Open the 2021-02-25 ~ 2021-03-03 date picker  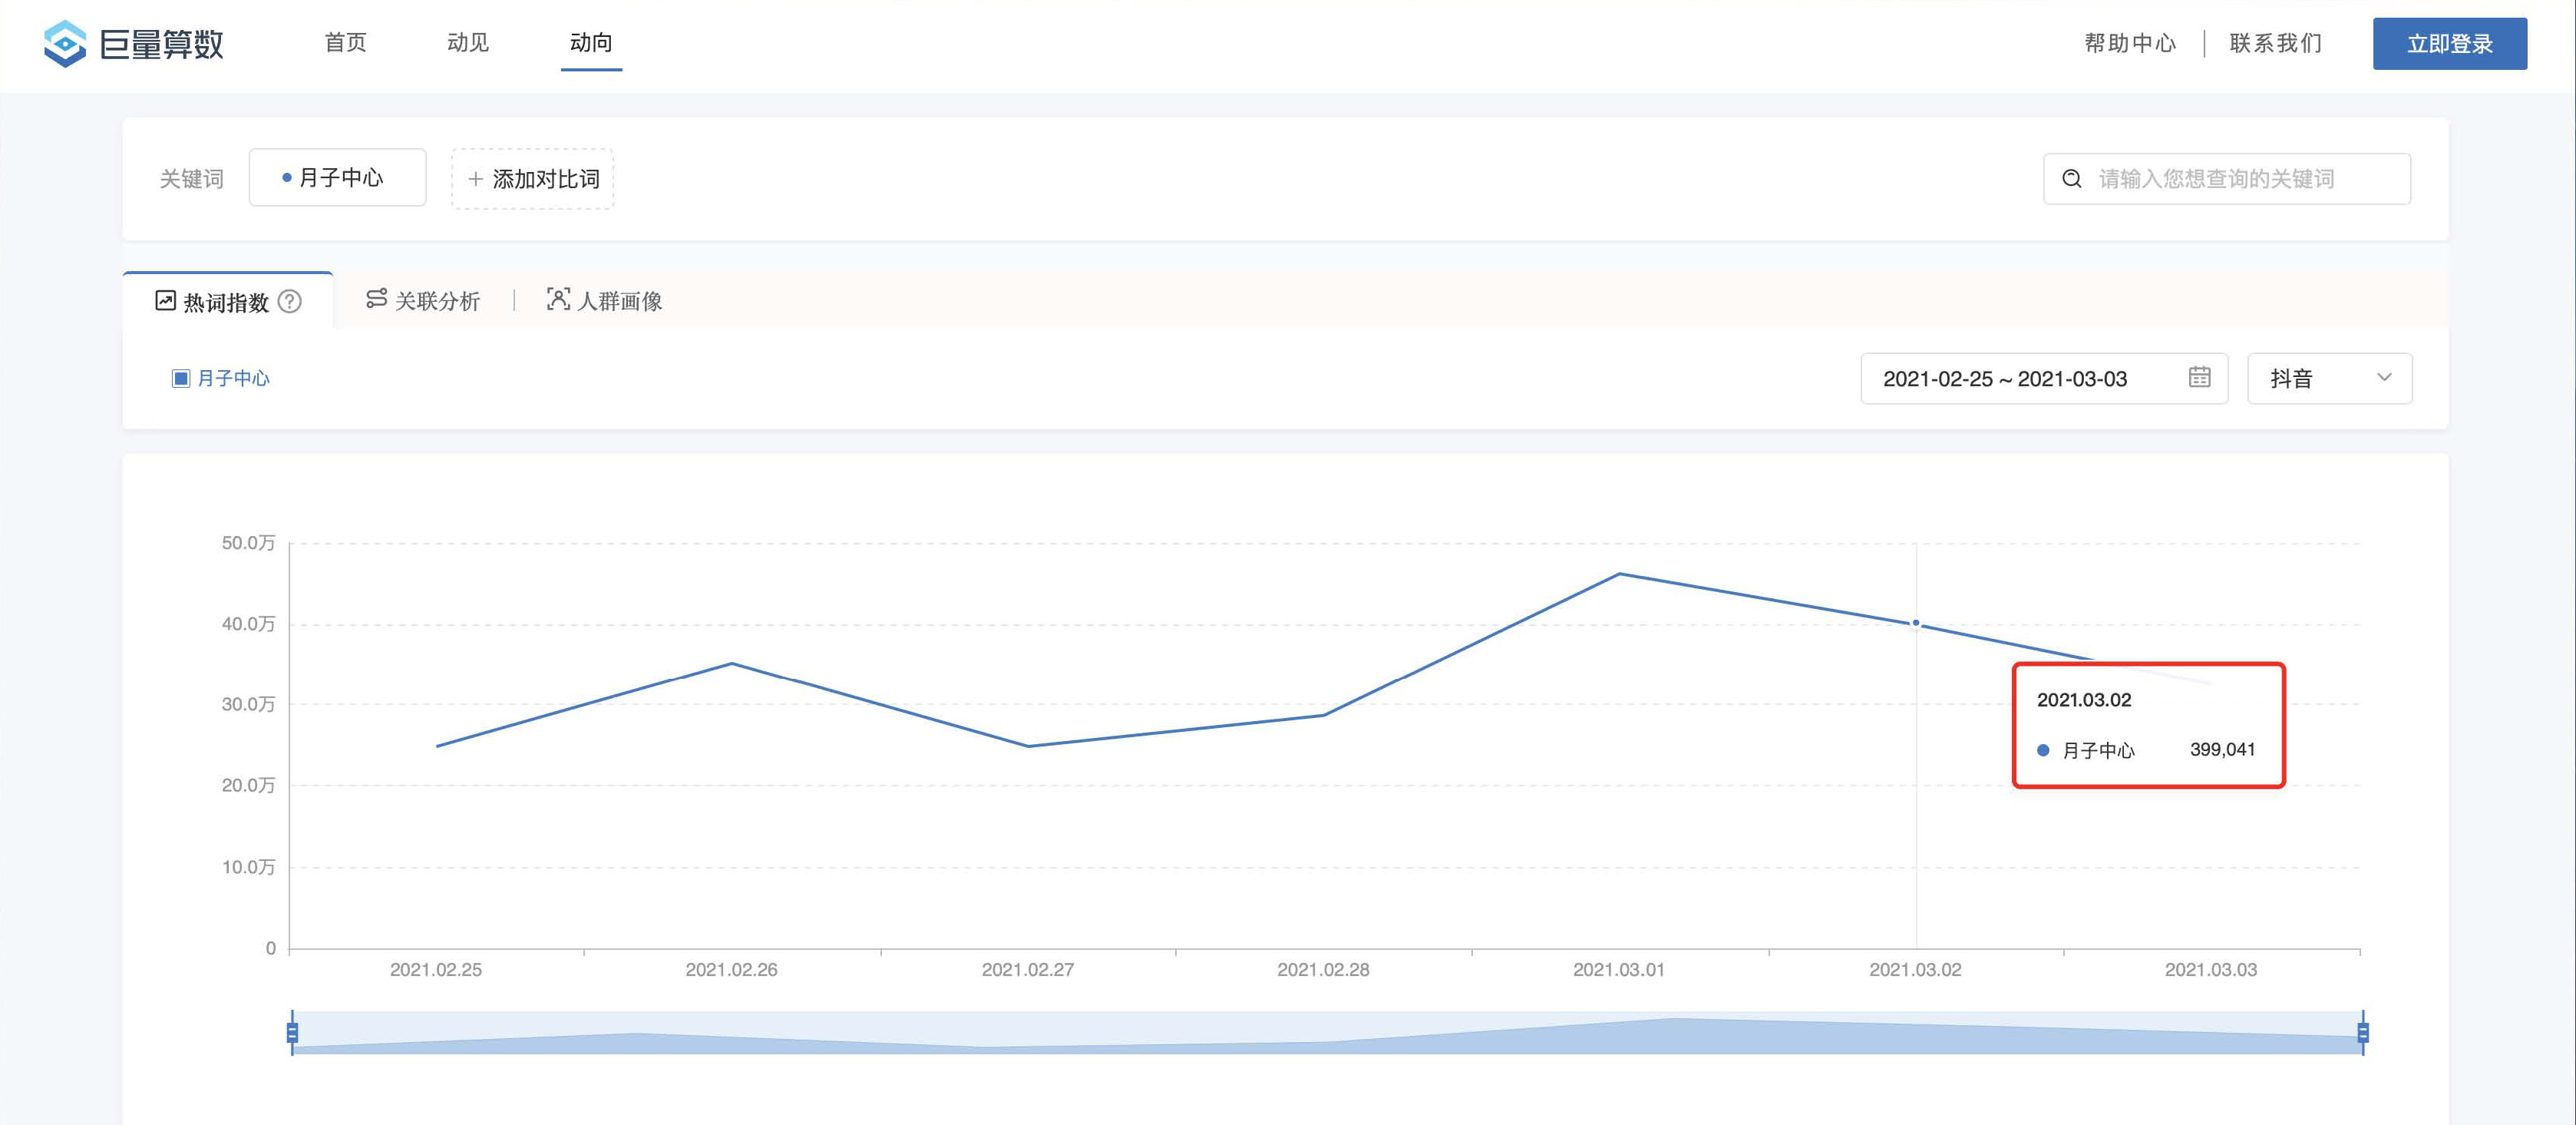pyautogui.click(x=2004, y=379)
